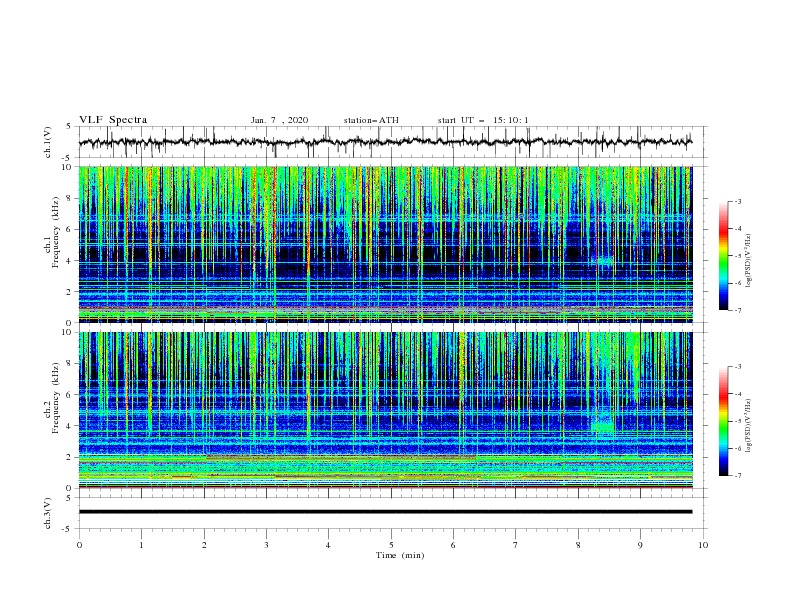Click the ch.2 colorbar "log(PSD)(V²/Hz)" label
Image resolution: width=792 pixels, height=612 pixels.
tap(749, 426)
